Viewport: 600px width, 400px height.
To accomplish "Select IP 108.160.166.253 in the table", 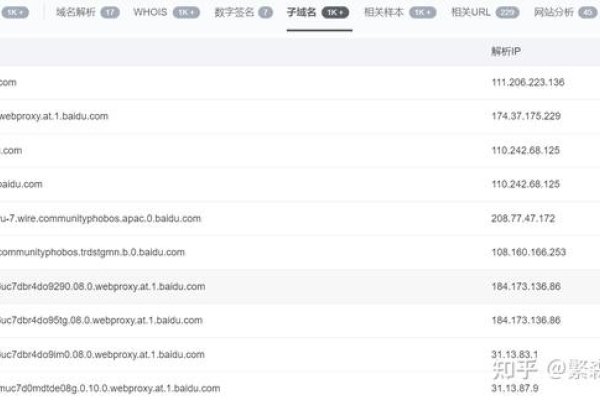I will pyautogui.click(x=528, y=252).
